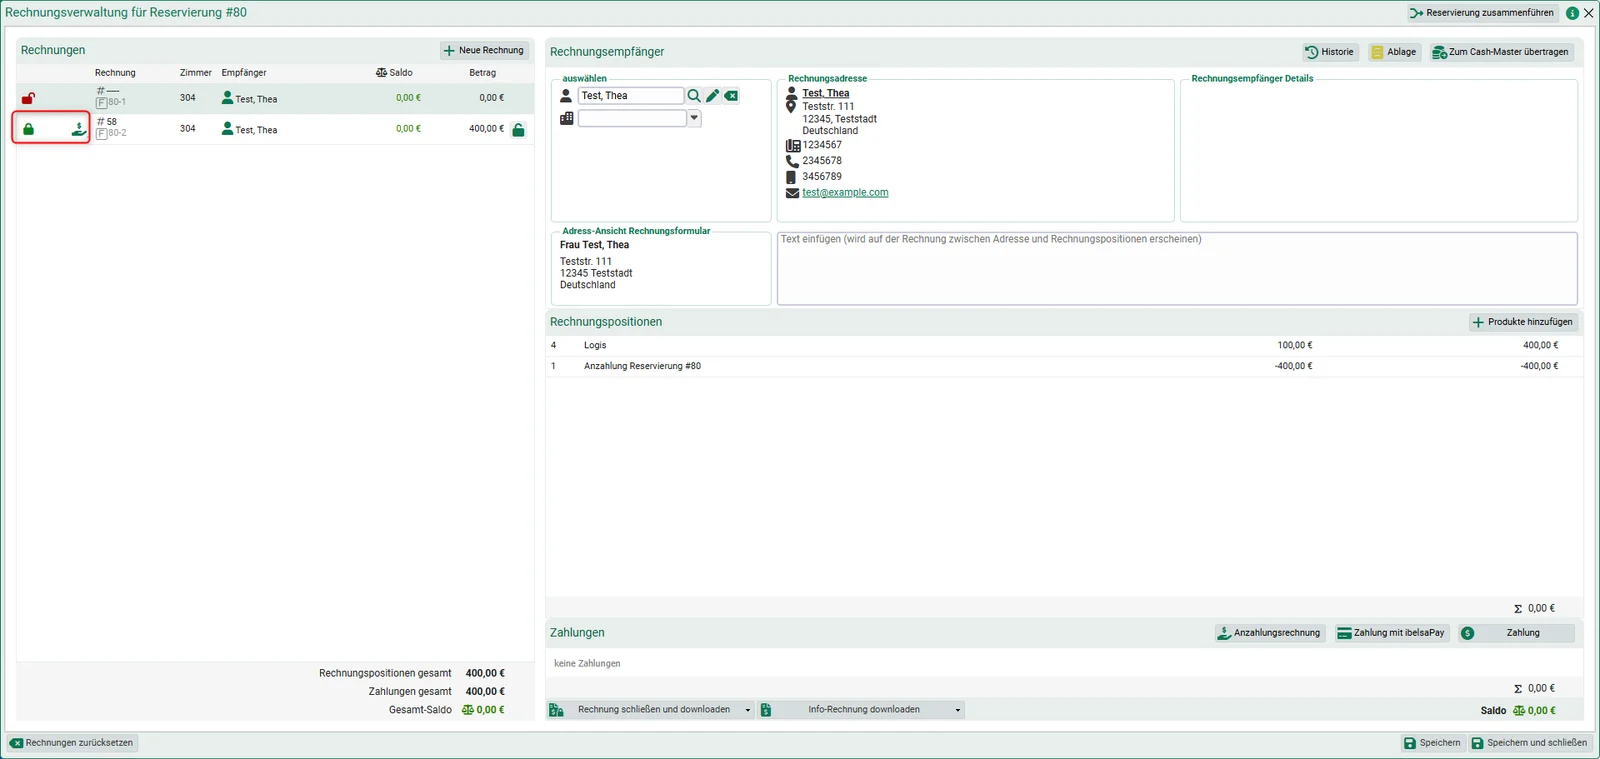Click the red open lock on invoice 80-1
This screenshot has height=759, width=1600.
click(x=28, y=98)
